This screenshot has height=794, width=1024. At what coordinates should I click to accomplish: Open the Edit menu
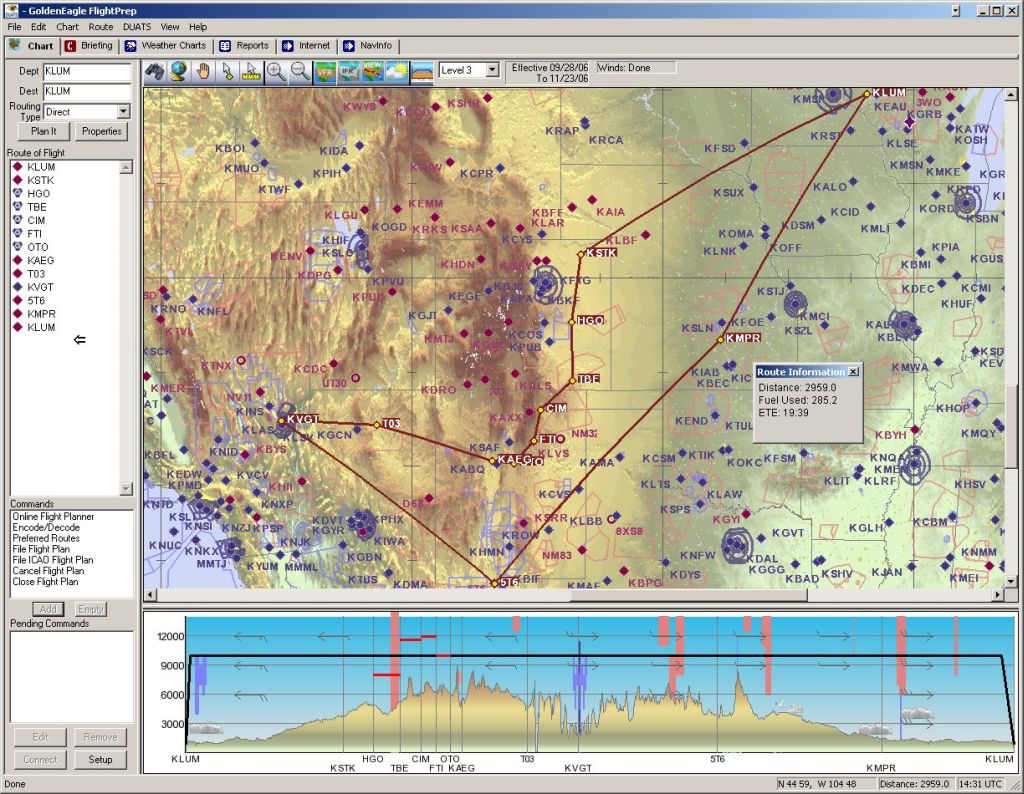click(x=39, y=27)
